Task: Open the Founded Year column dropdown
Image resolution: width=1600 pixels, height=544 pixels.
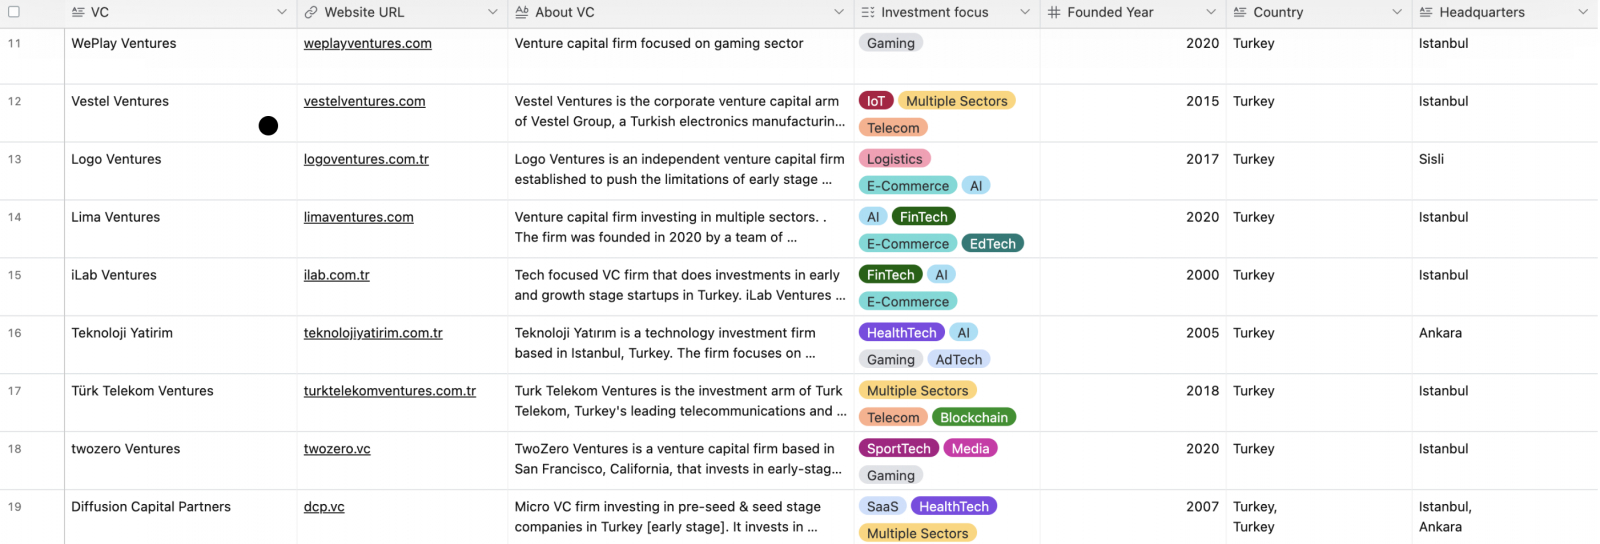Action: click(1211, 12)
